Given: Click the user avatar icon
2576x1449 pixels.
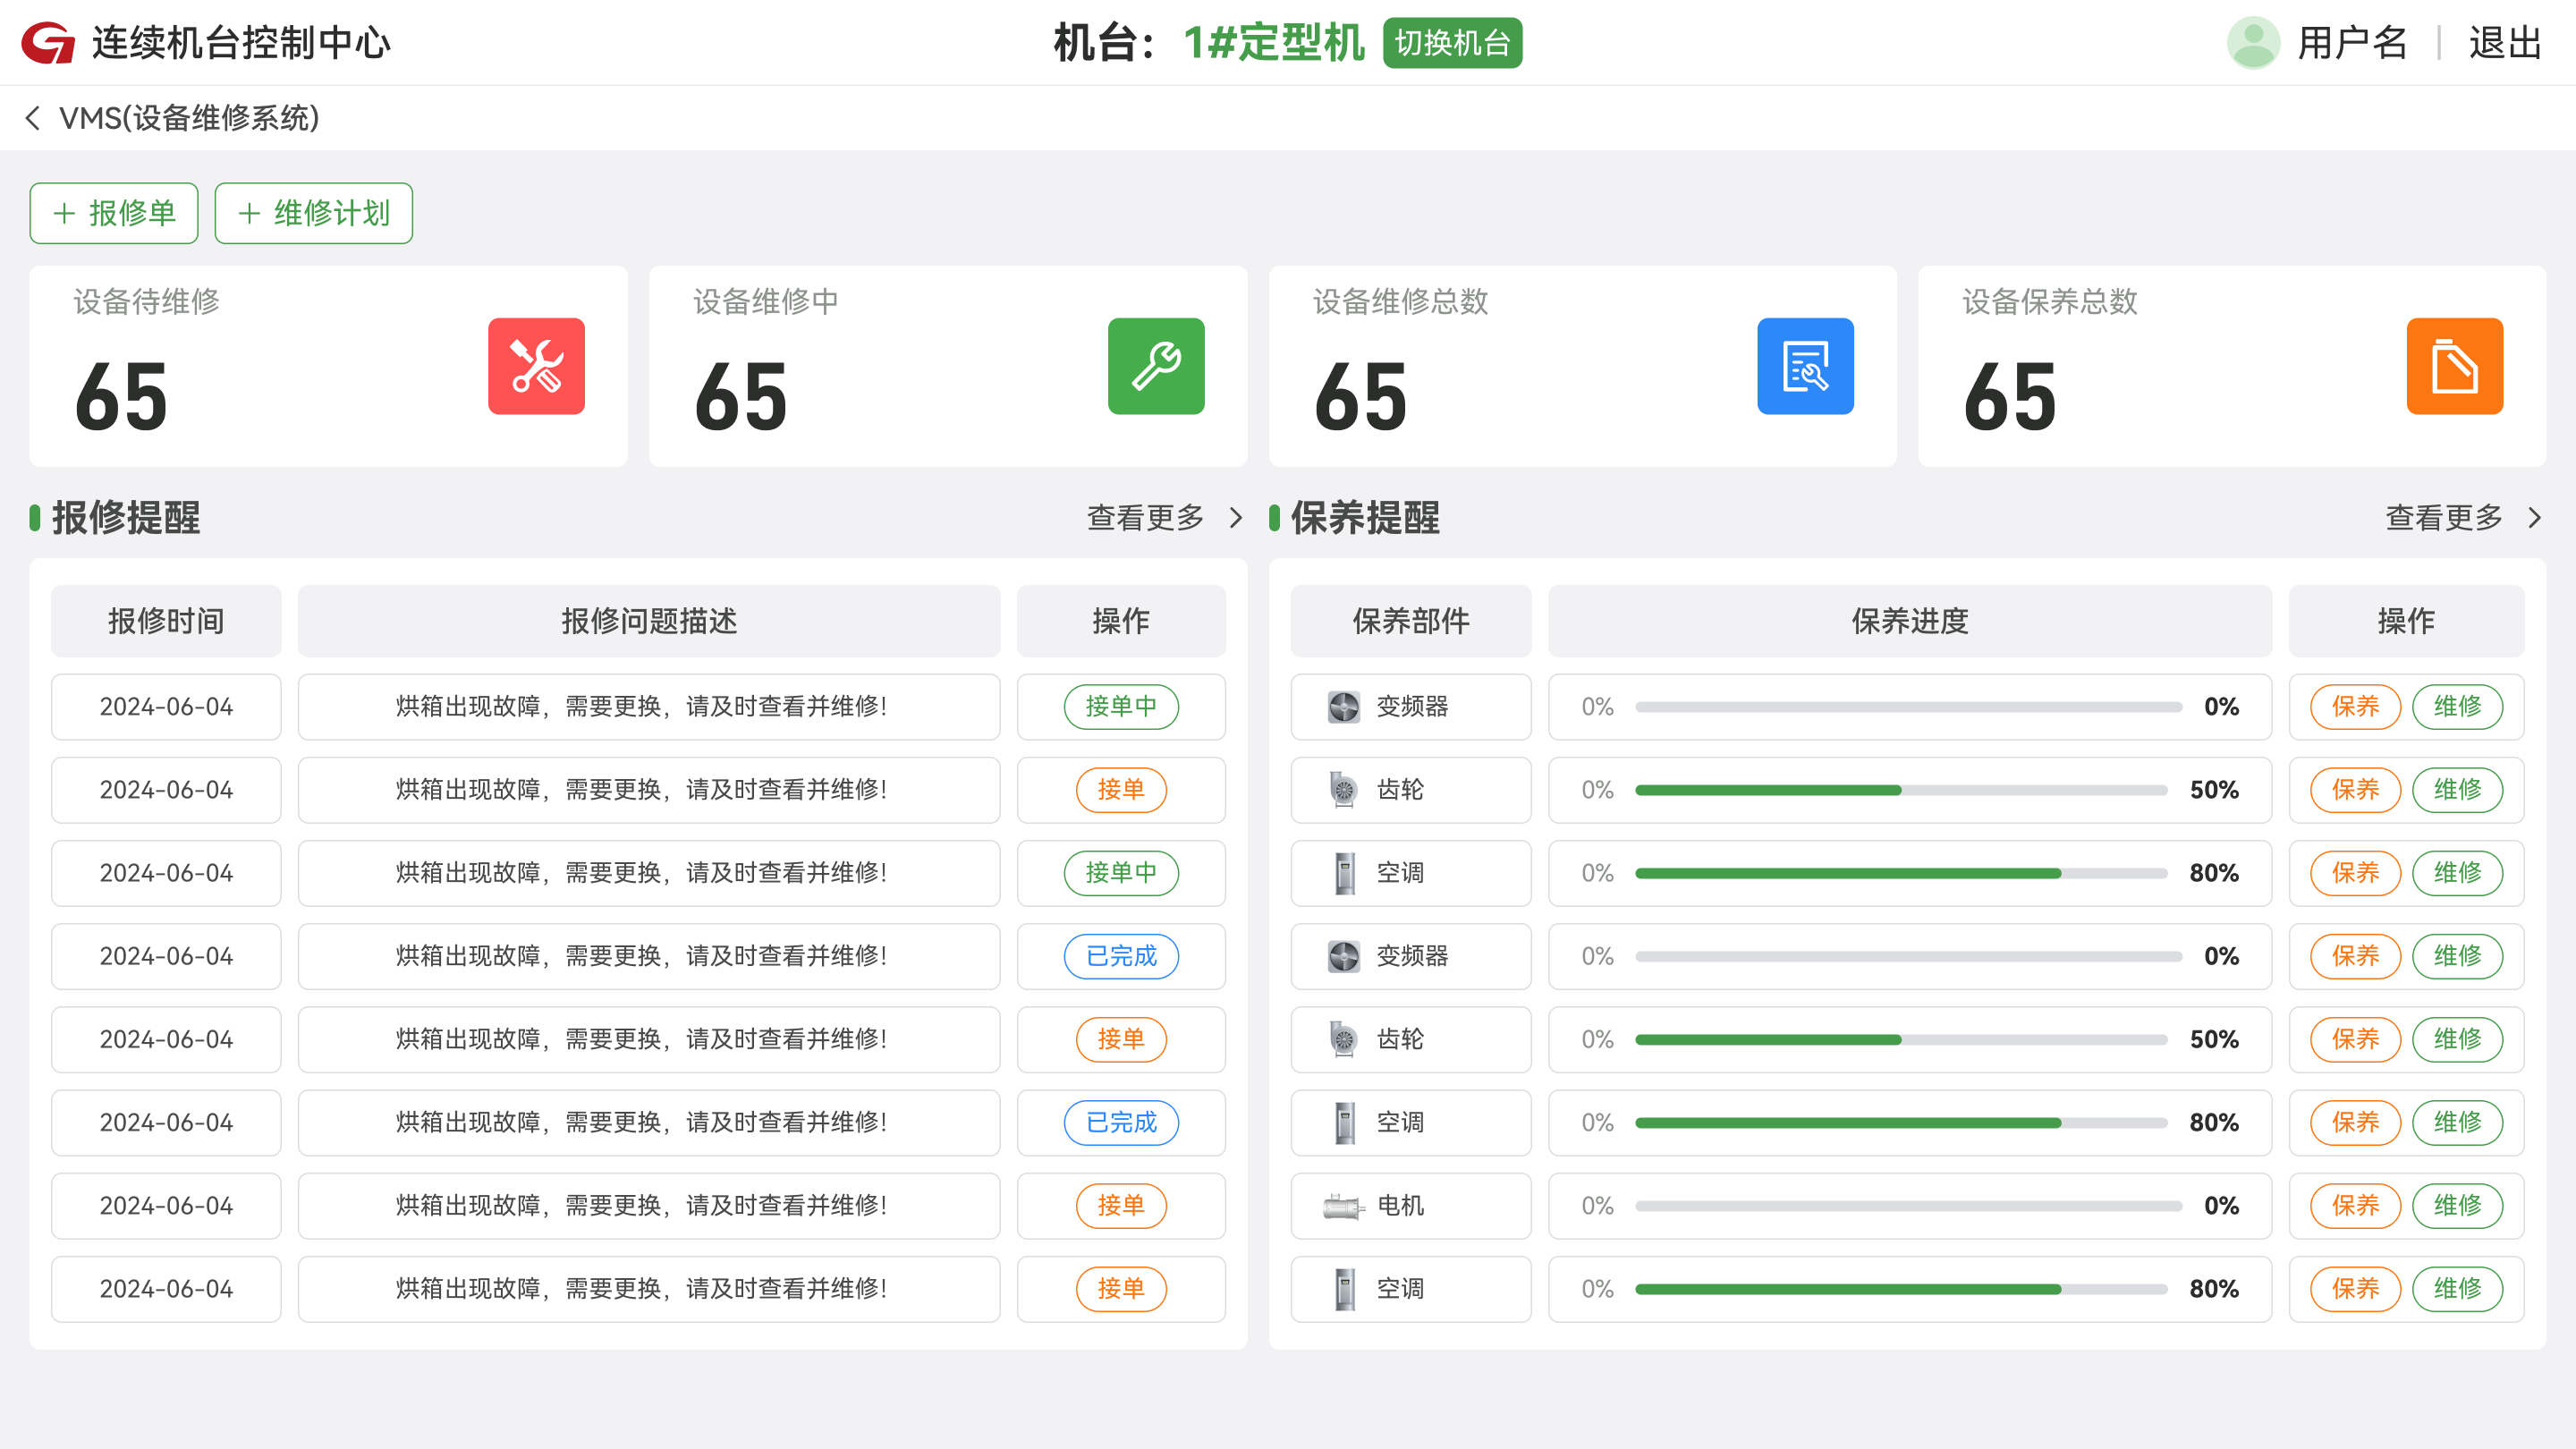Looking at the screenshot, I should [x=2253, y=43].
